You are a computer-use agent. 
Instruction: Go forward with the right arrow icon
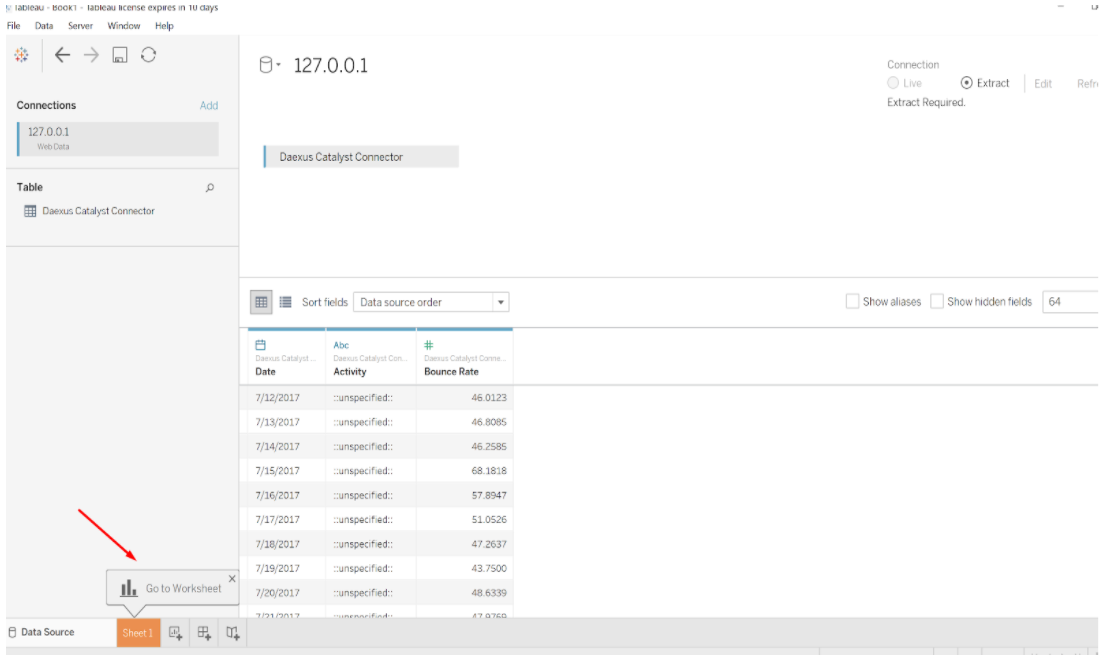click(91, 55)
